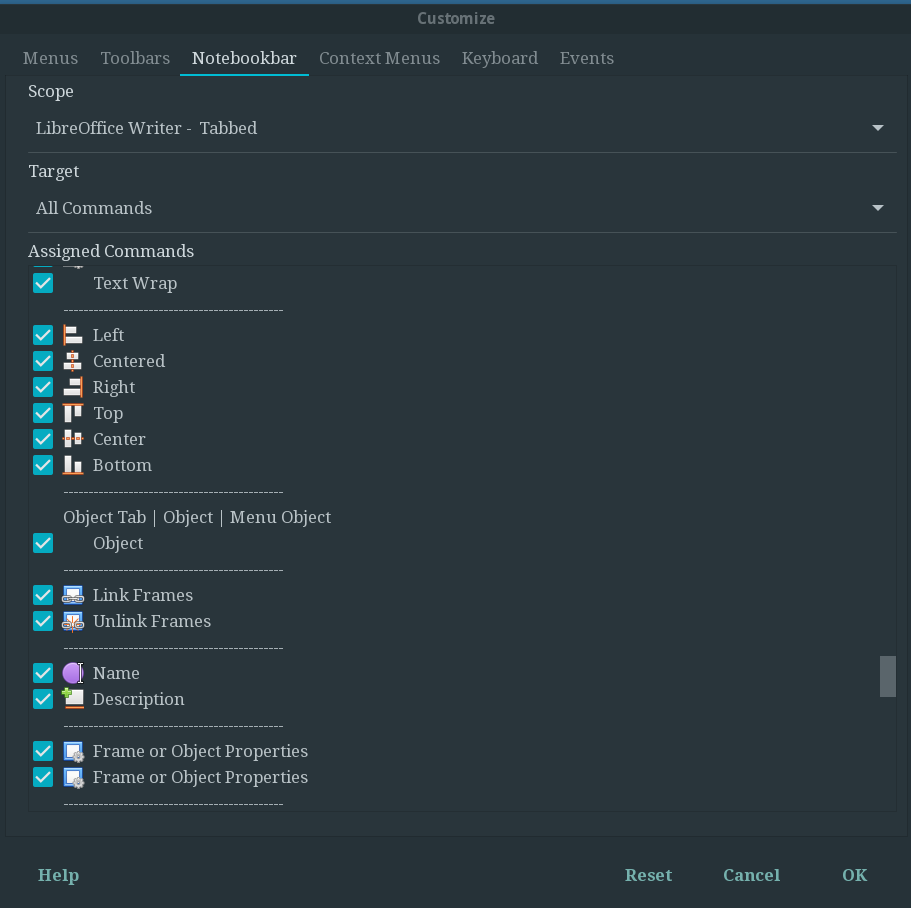Click the Assigned Commands scrollbar thumb
The width and height of the screenshot is (911, 908).
[888, 676]
